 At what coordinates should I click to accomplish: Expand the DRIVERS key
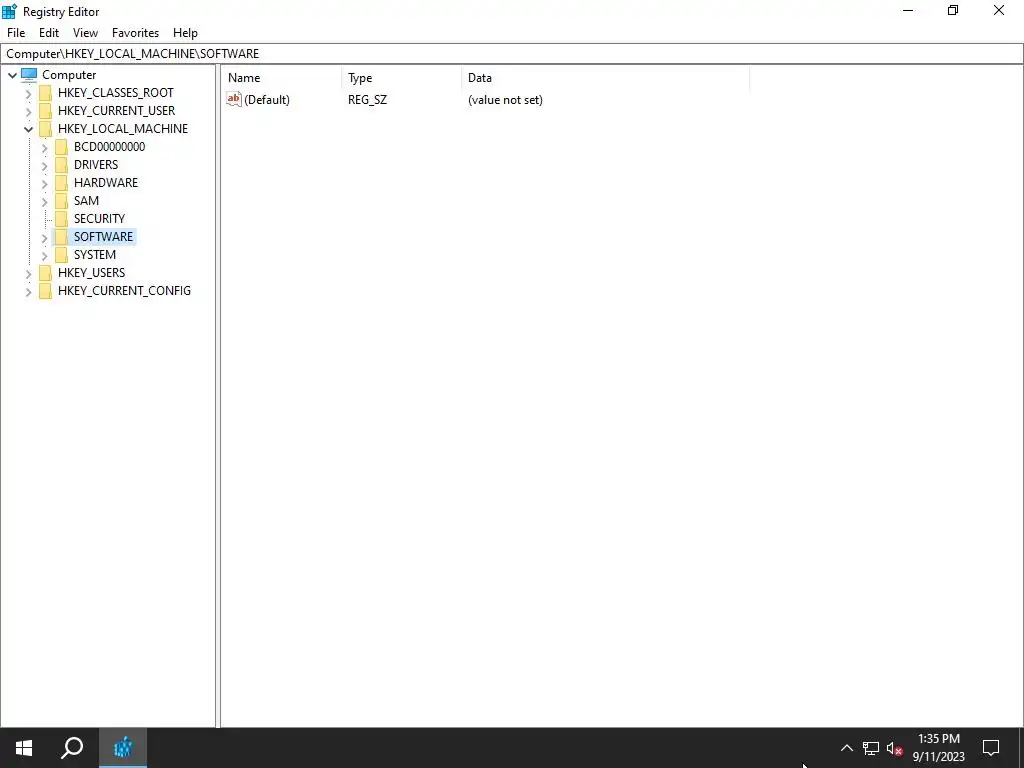[x=44, y=165]
